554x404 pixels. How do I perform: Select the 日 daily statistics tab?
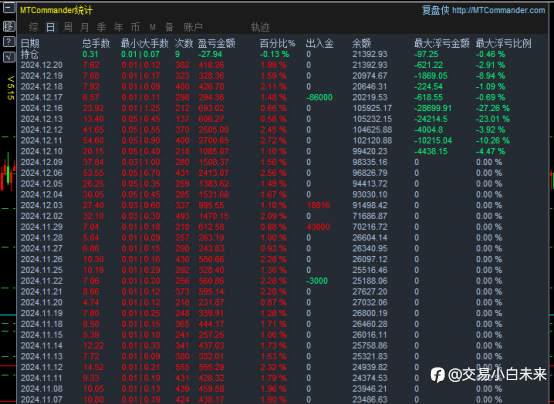pos(51,27)
